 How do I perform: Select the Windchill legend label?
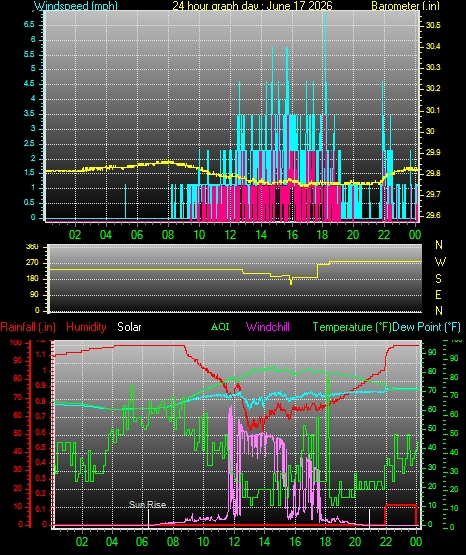267,327
